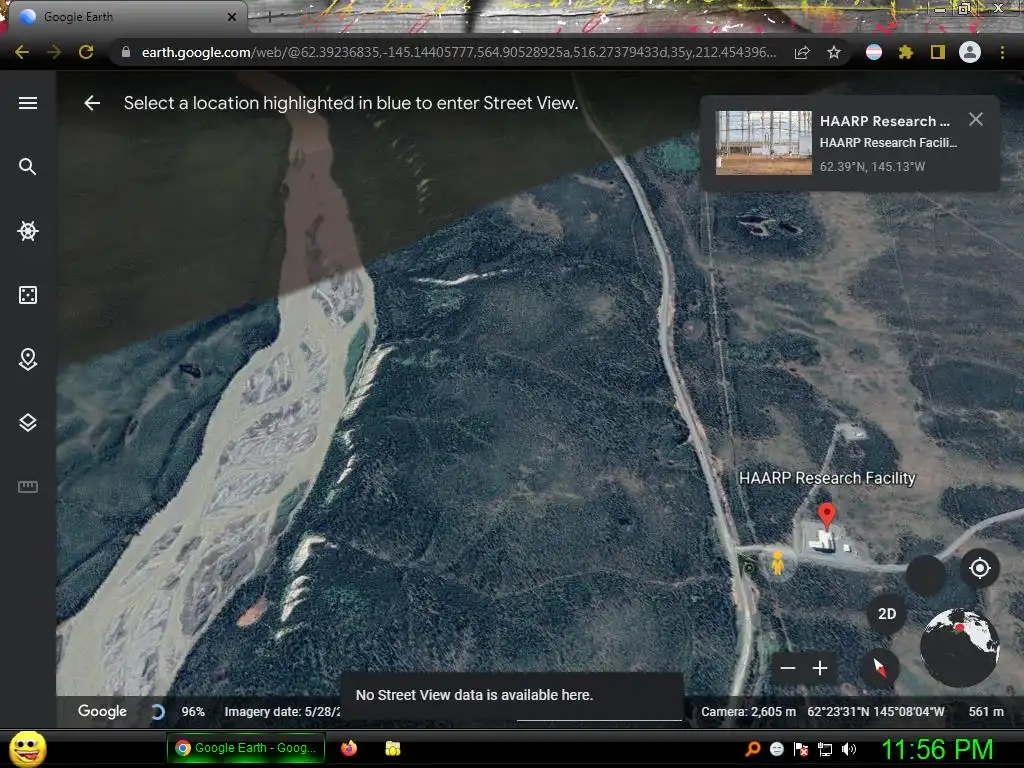Click the 561 m elevation readout

986,712
